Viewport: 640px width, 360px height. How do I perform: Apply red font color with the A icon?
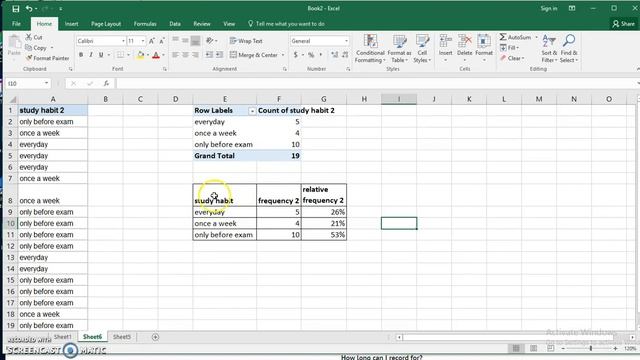(156, 55)
